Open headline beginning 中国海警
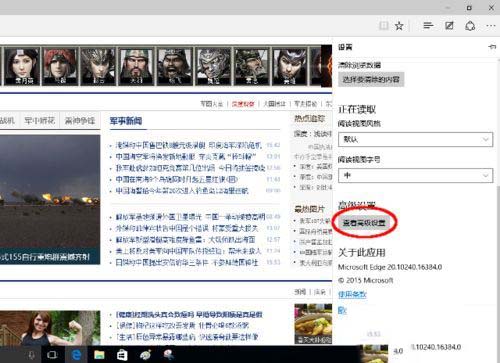Viewport: 500px width, 363px height. coord(182,191)
